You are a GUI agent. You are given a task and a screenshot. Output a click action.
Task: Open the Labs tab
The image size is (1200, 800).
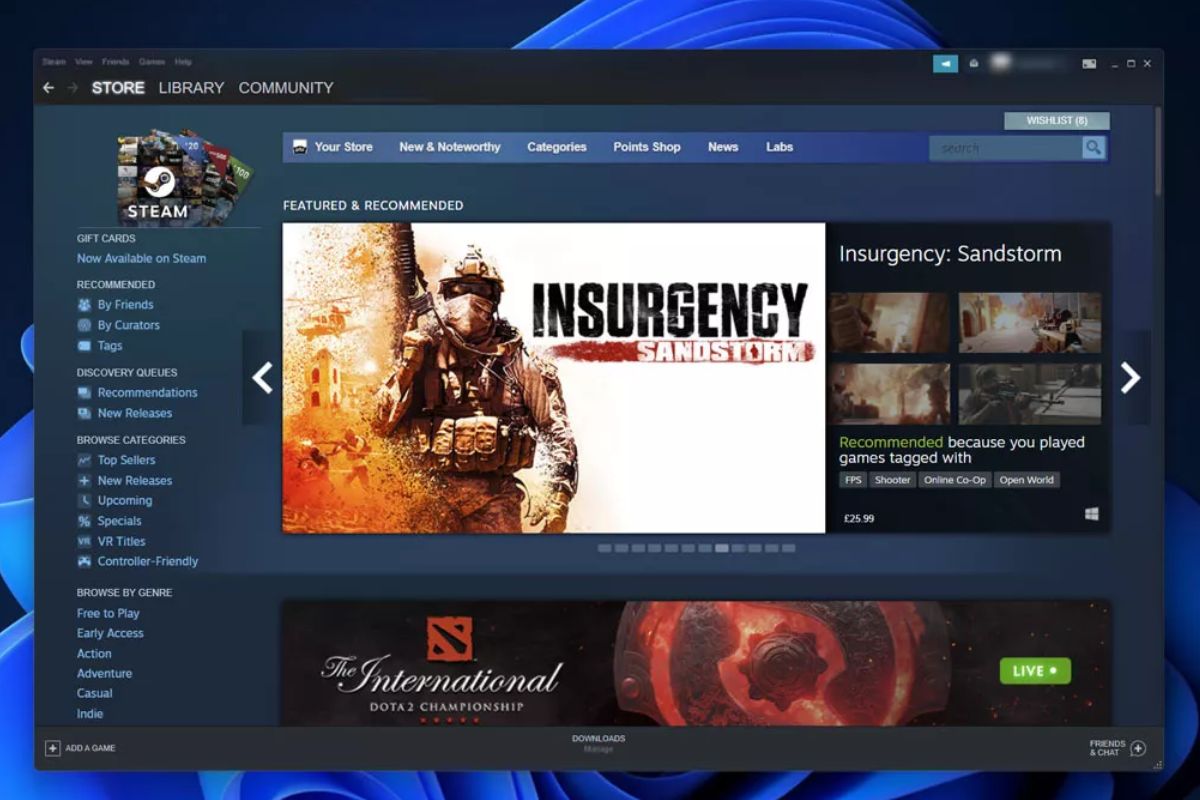tap(779, 147)
